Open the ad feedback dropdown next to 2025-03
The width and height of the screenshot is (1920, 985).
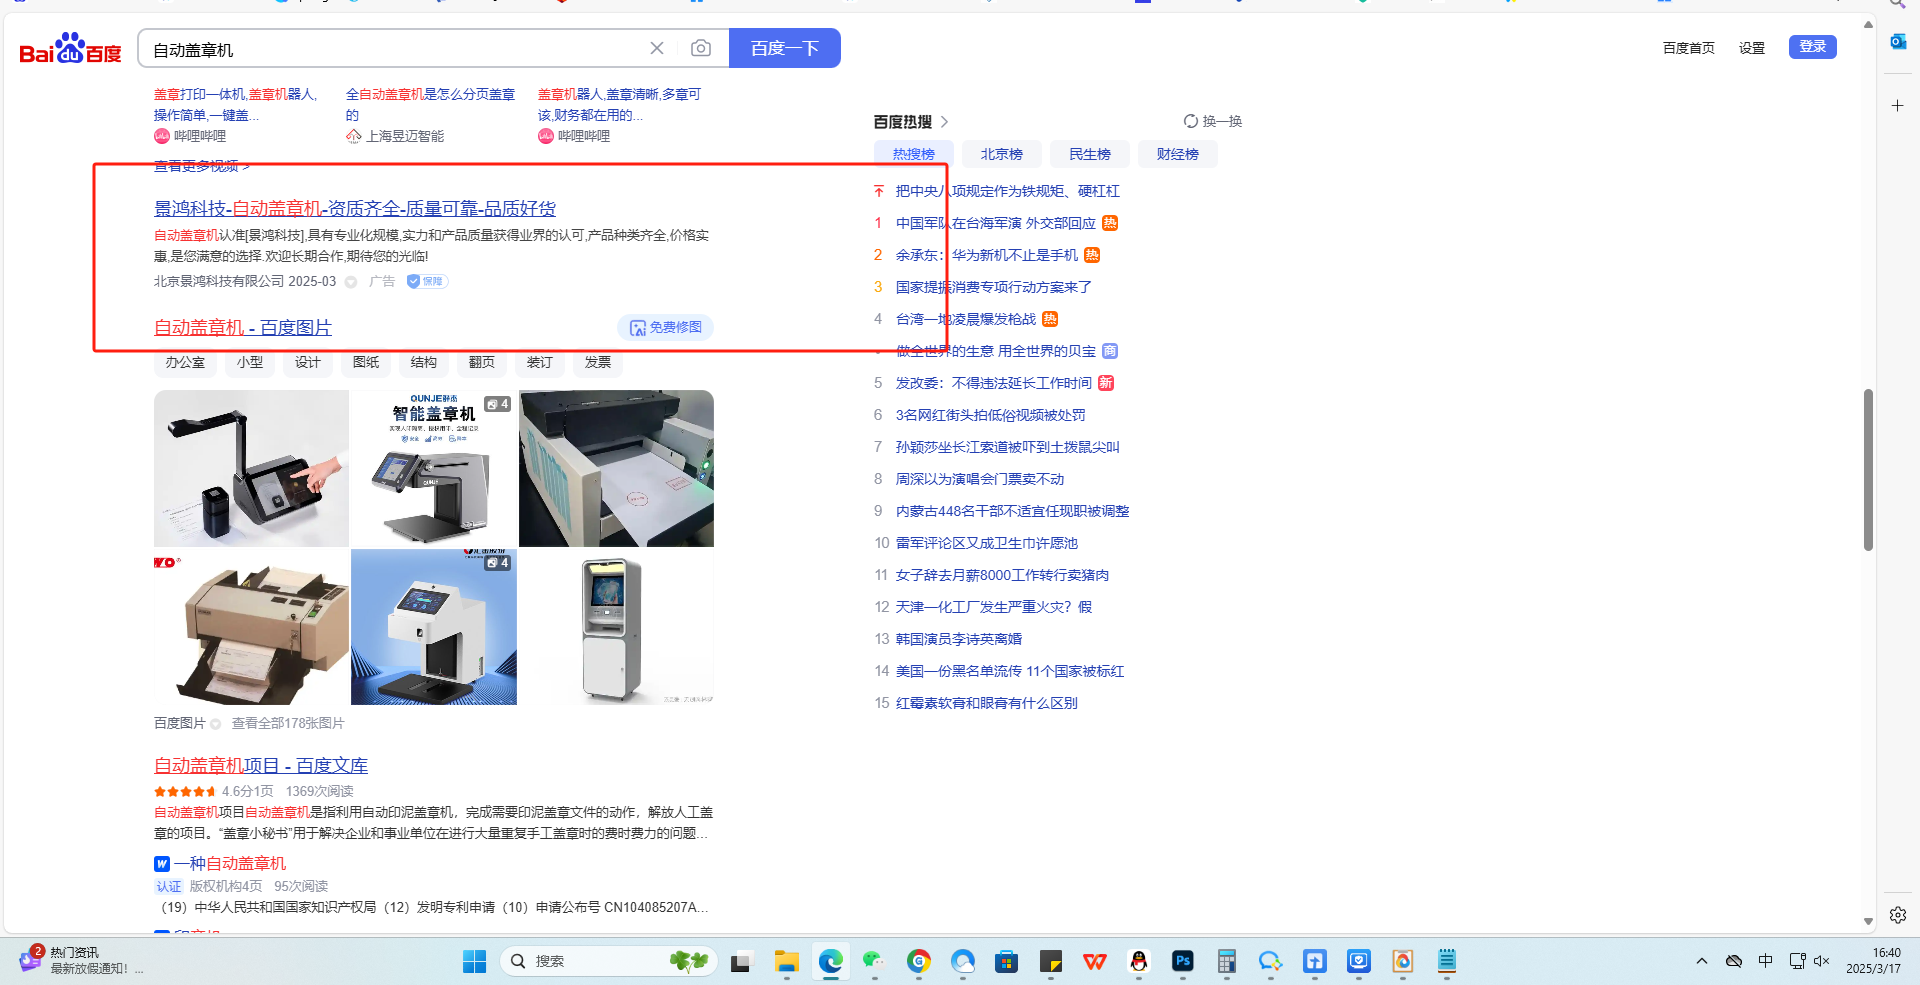(x=351, y=282)
